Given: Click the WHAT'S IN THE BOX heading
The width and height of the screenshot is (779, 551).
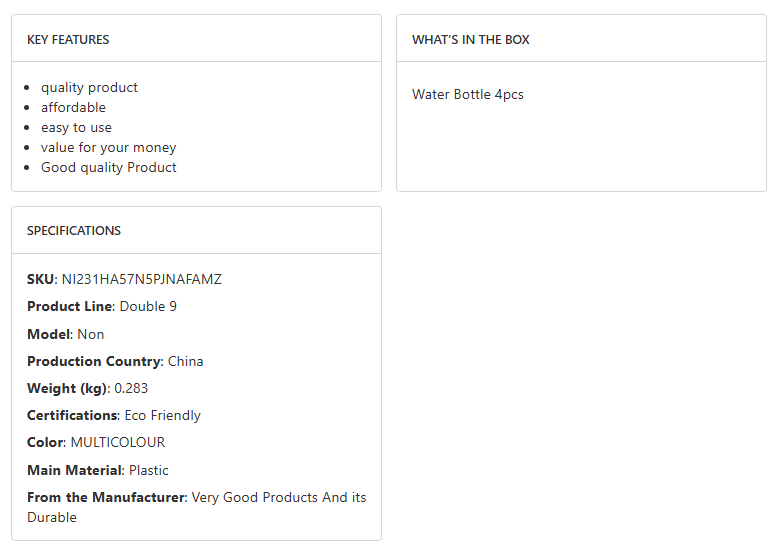Looking at the screenshot, I should tap(471, 40).
